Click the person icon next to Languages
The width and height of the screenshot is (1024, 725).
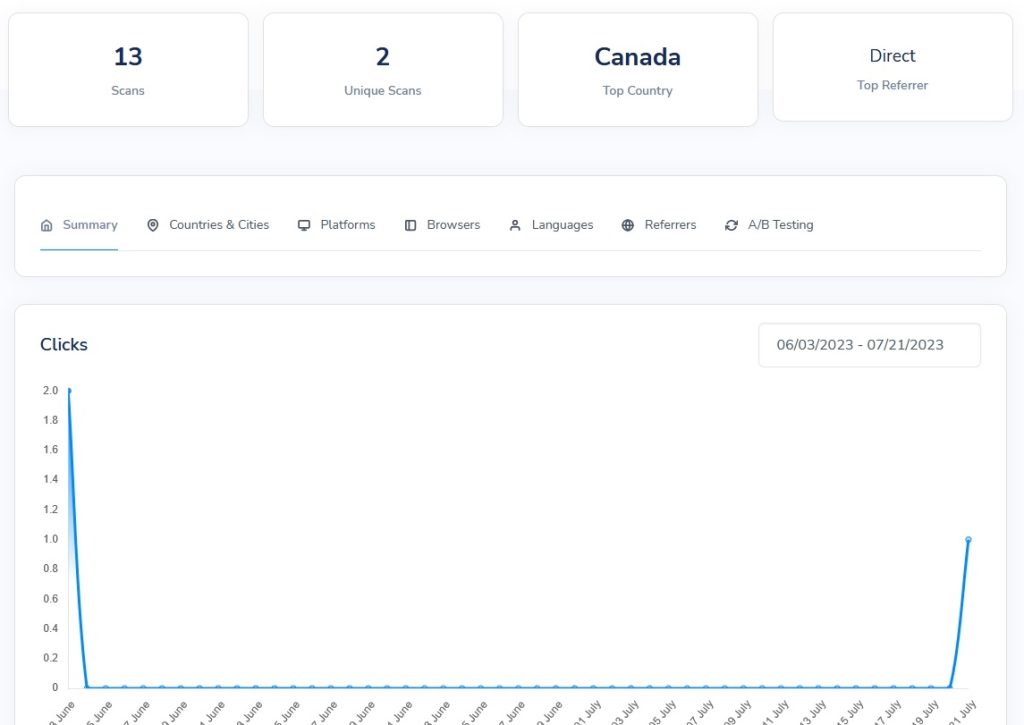point(515,225)
